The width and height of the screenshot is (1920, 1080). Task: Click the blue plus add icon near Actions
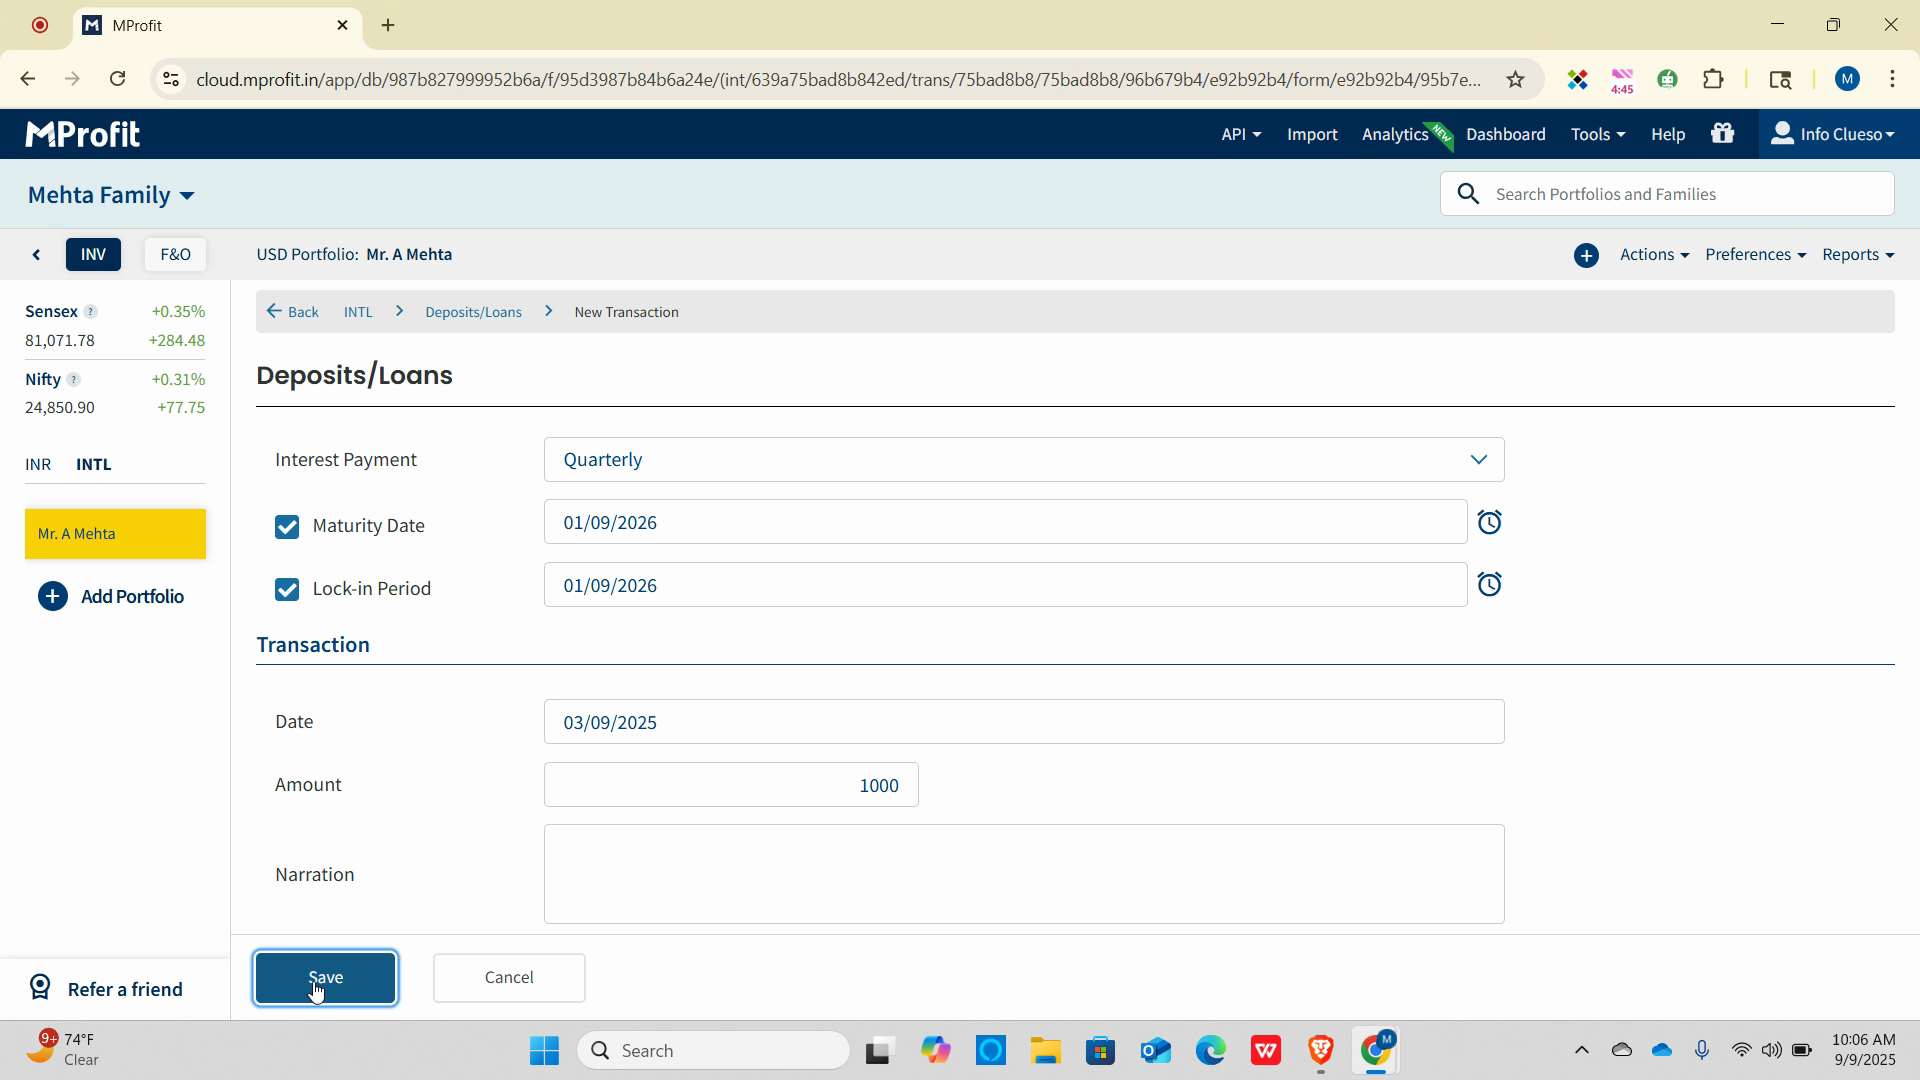[1586, 255]
